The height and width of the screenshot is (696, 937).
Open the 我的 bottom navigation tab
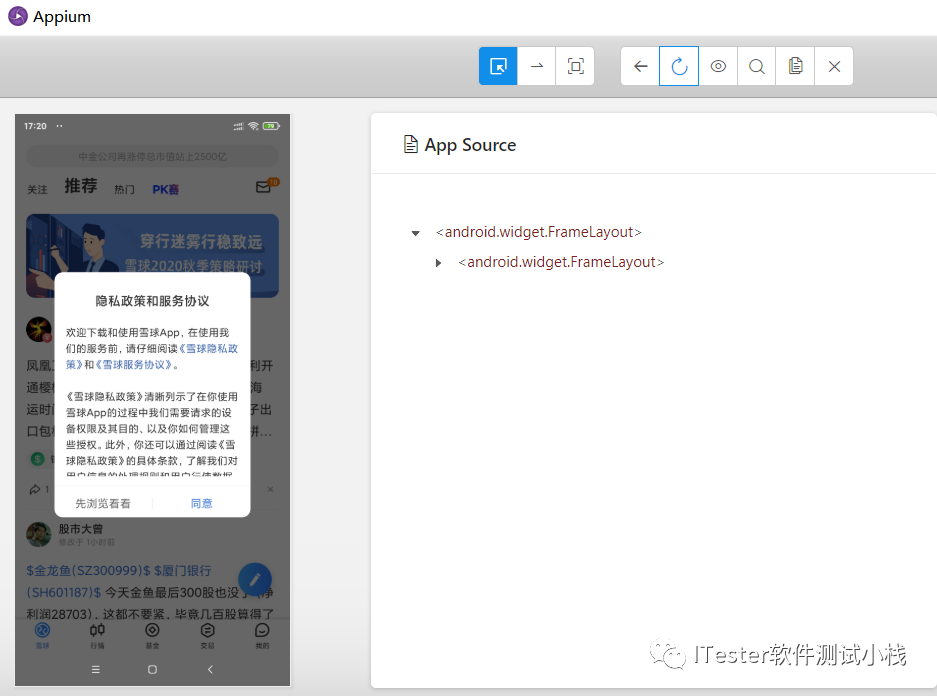click(262, 635)
